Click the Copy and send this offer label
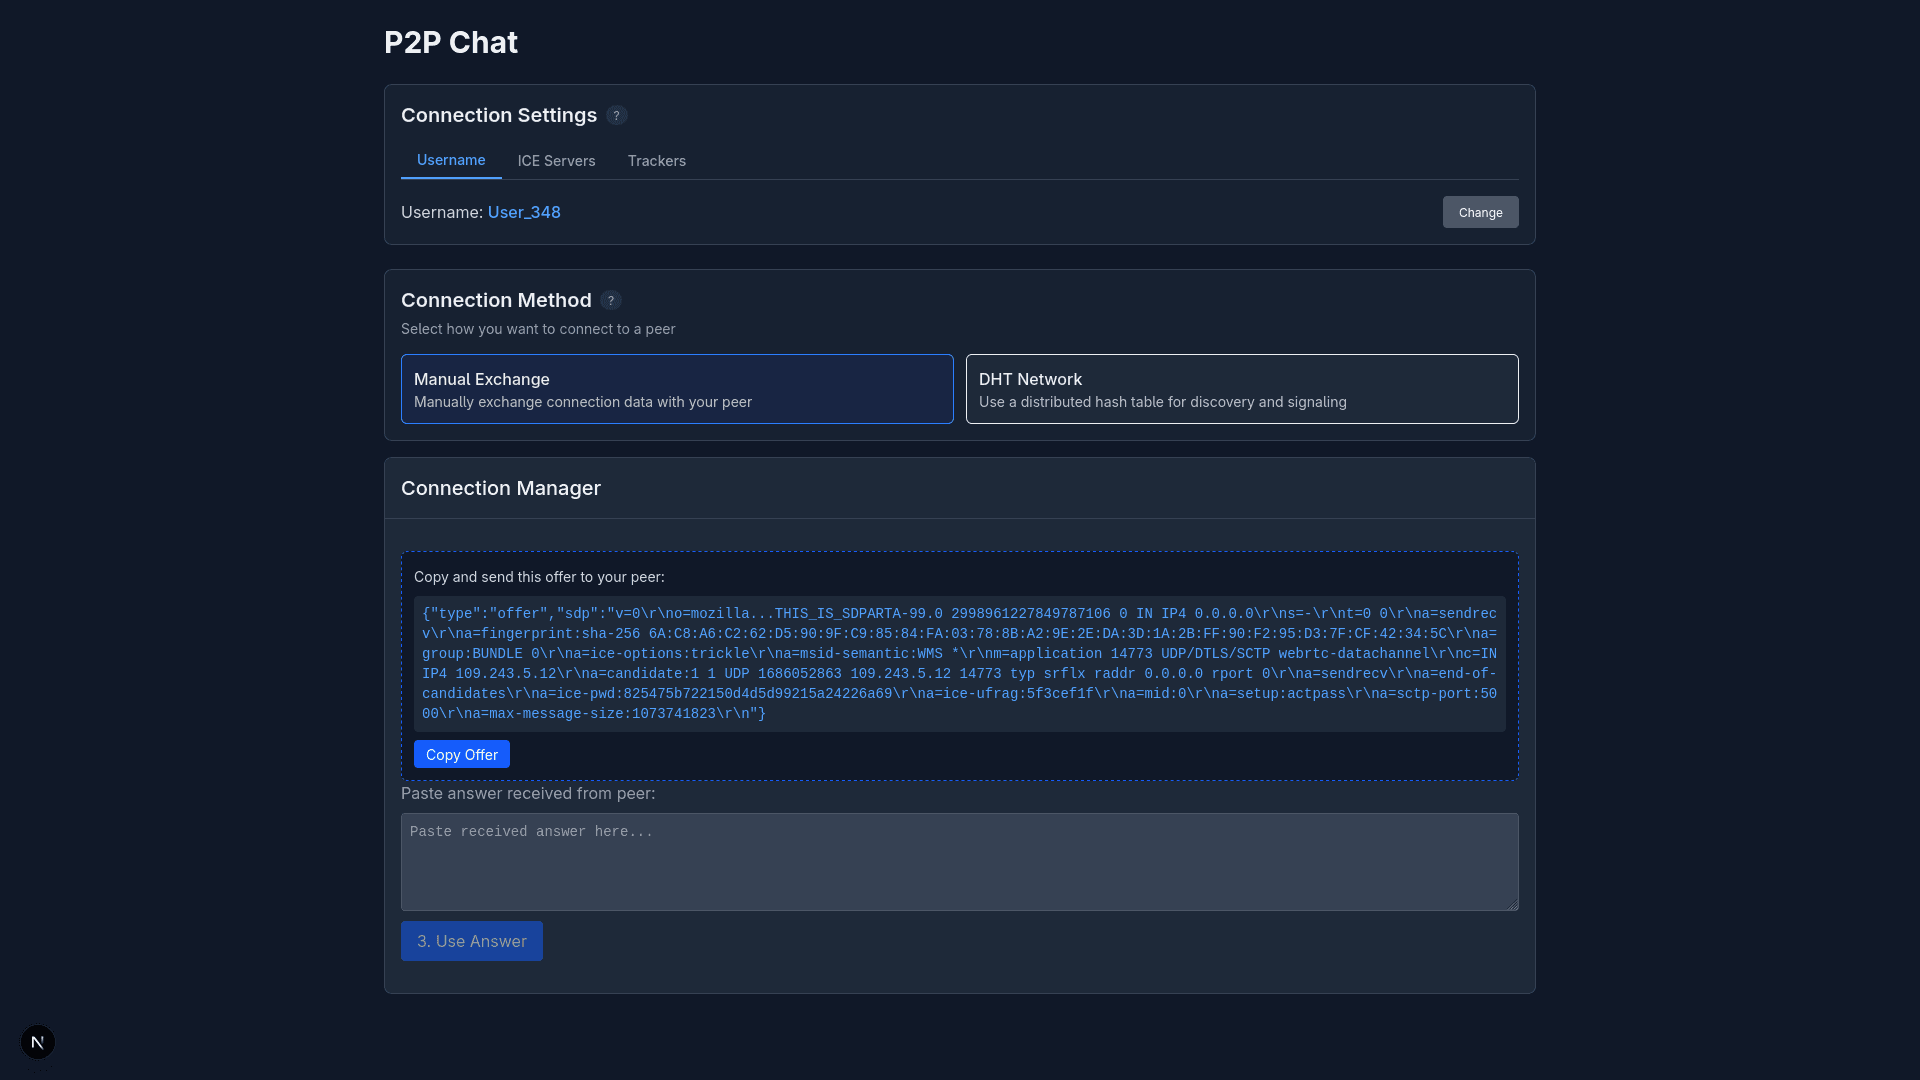1920x1080 pixels. (x=540, y=577)
